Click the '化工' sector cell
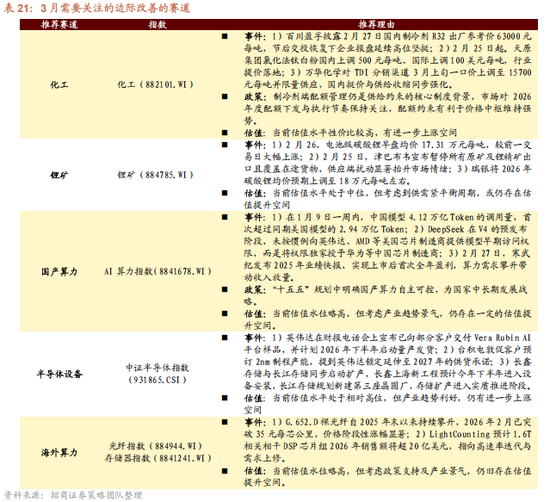The height and width of the screenshot is (502, 550). [x=59, y=85]
